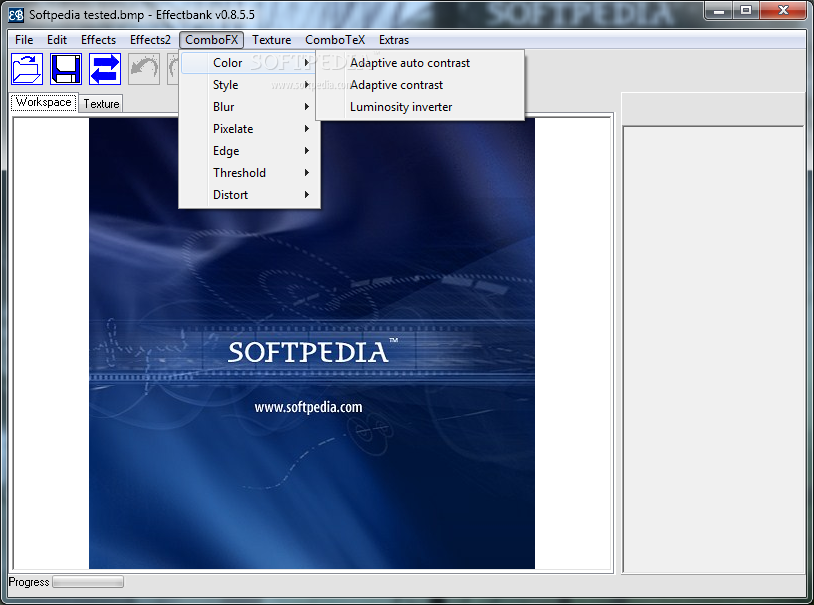Minimize the Effectbank window

click(x=718, y=10)
